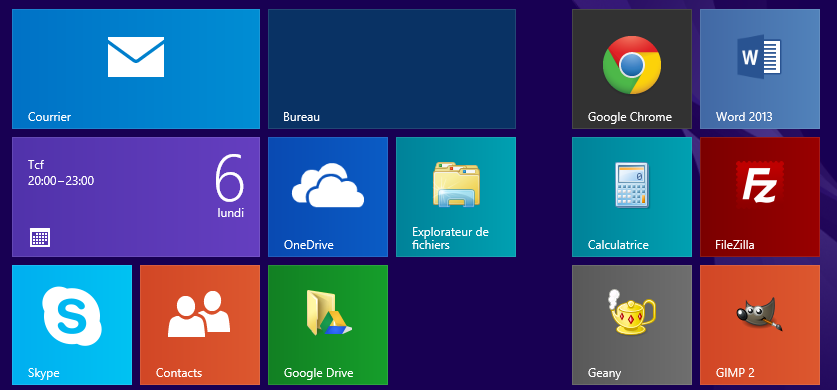The height and width of the screenshot is (390, 837).
Task: Open the Contacts people icon
Action: click(199, 314)
